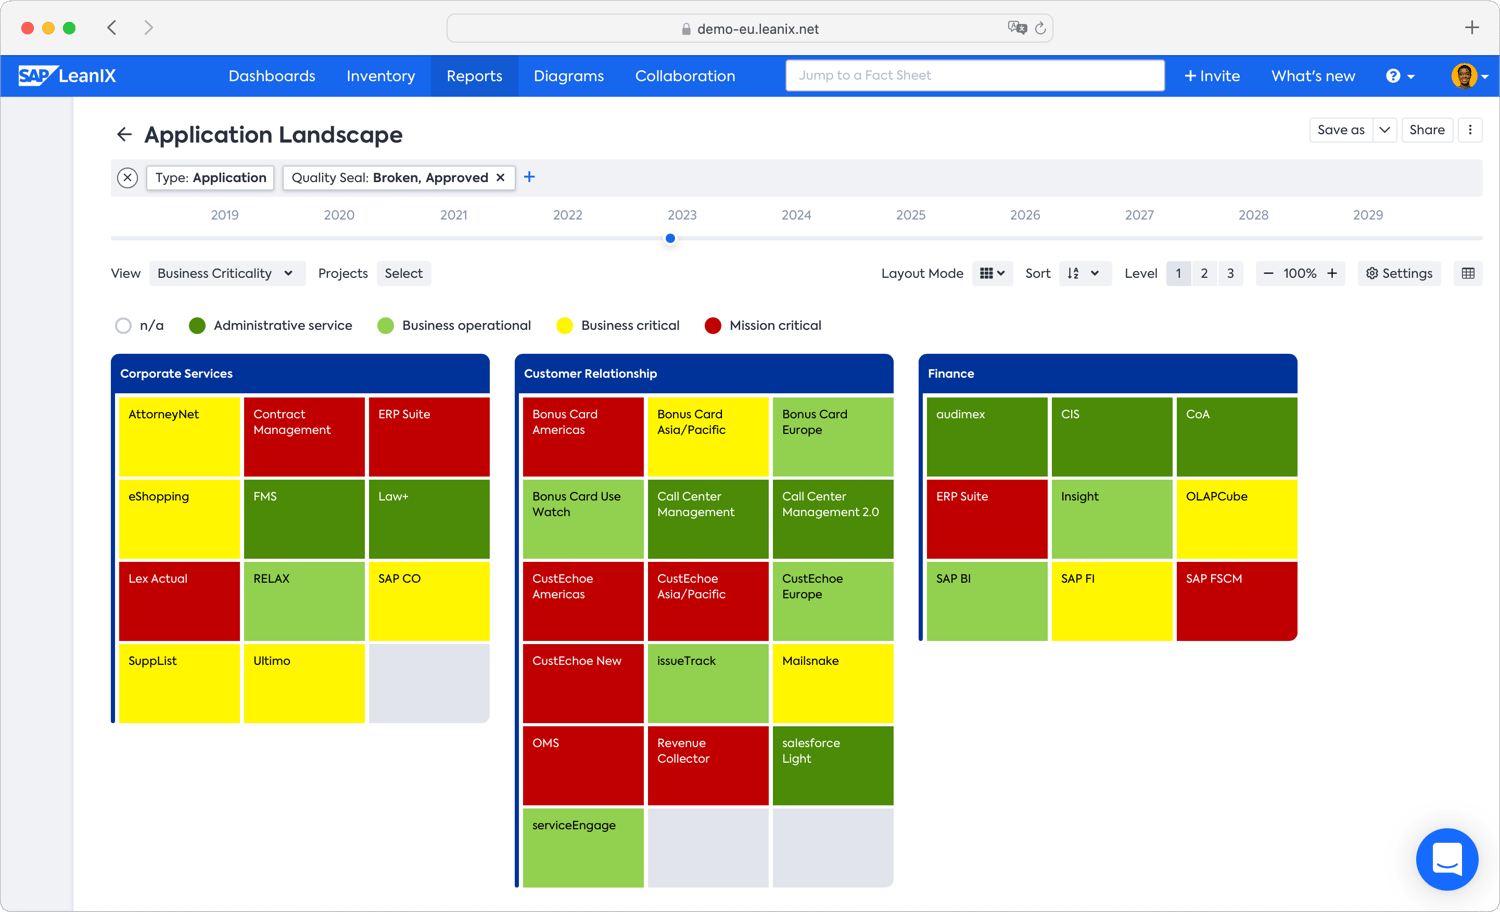Click the Share button
Image resolution: width=1500 pixels, height=912 pixels.
[1427, 130]
